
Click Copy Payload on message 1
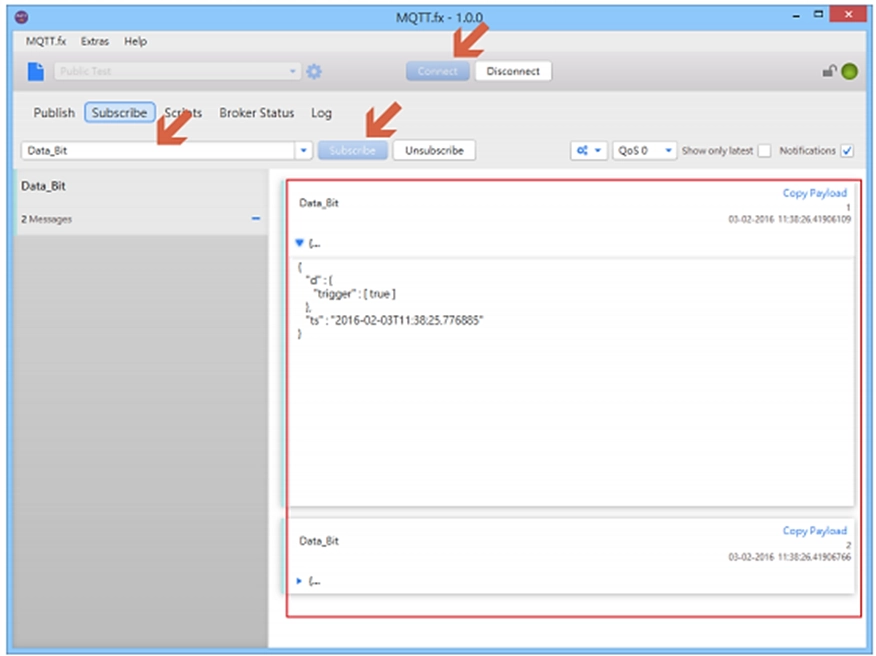pos(815,193)
